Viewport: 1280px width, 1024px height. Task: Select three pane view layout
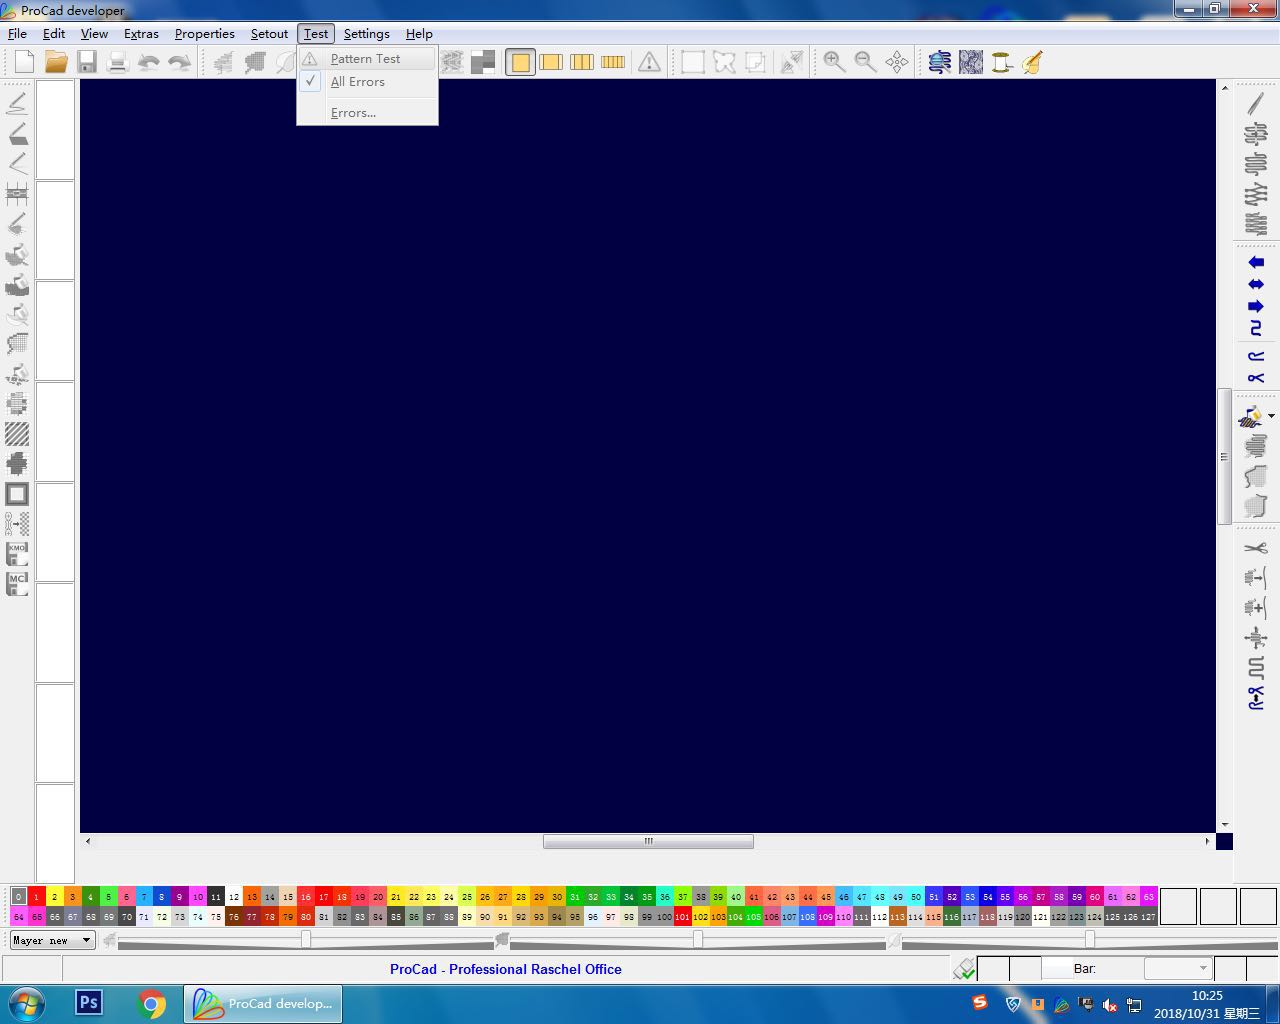pyautogui.click(x=582, y=62)
